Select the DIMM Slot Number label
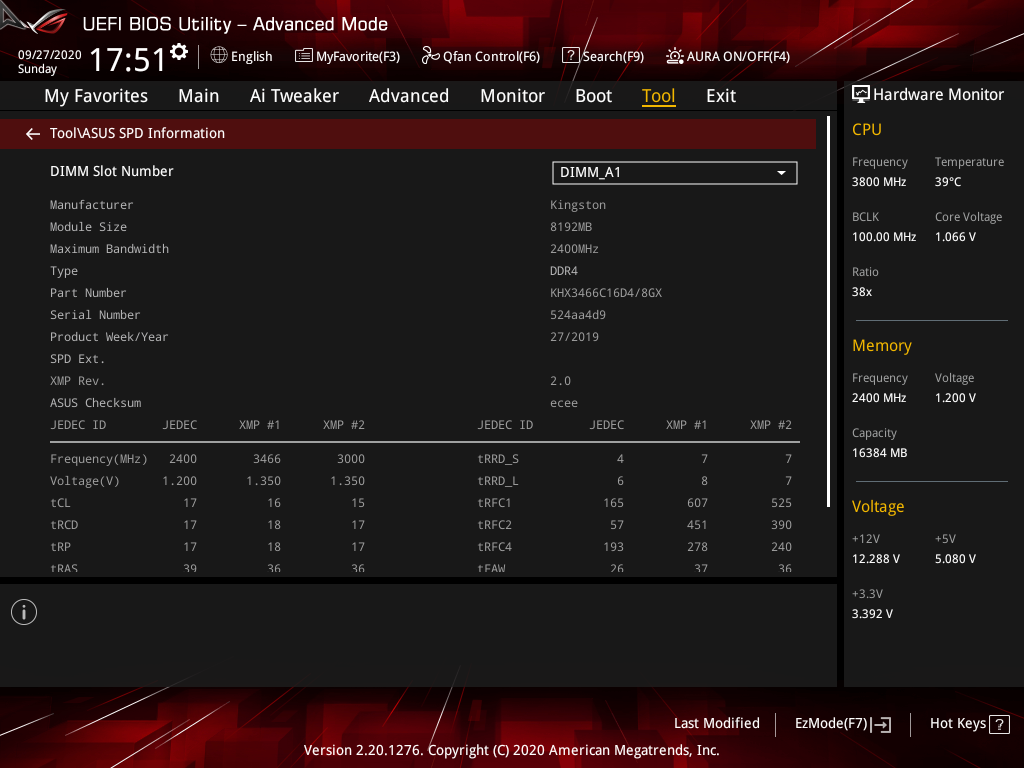 [x=112, y=171]
